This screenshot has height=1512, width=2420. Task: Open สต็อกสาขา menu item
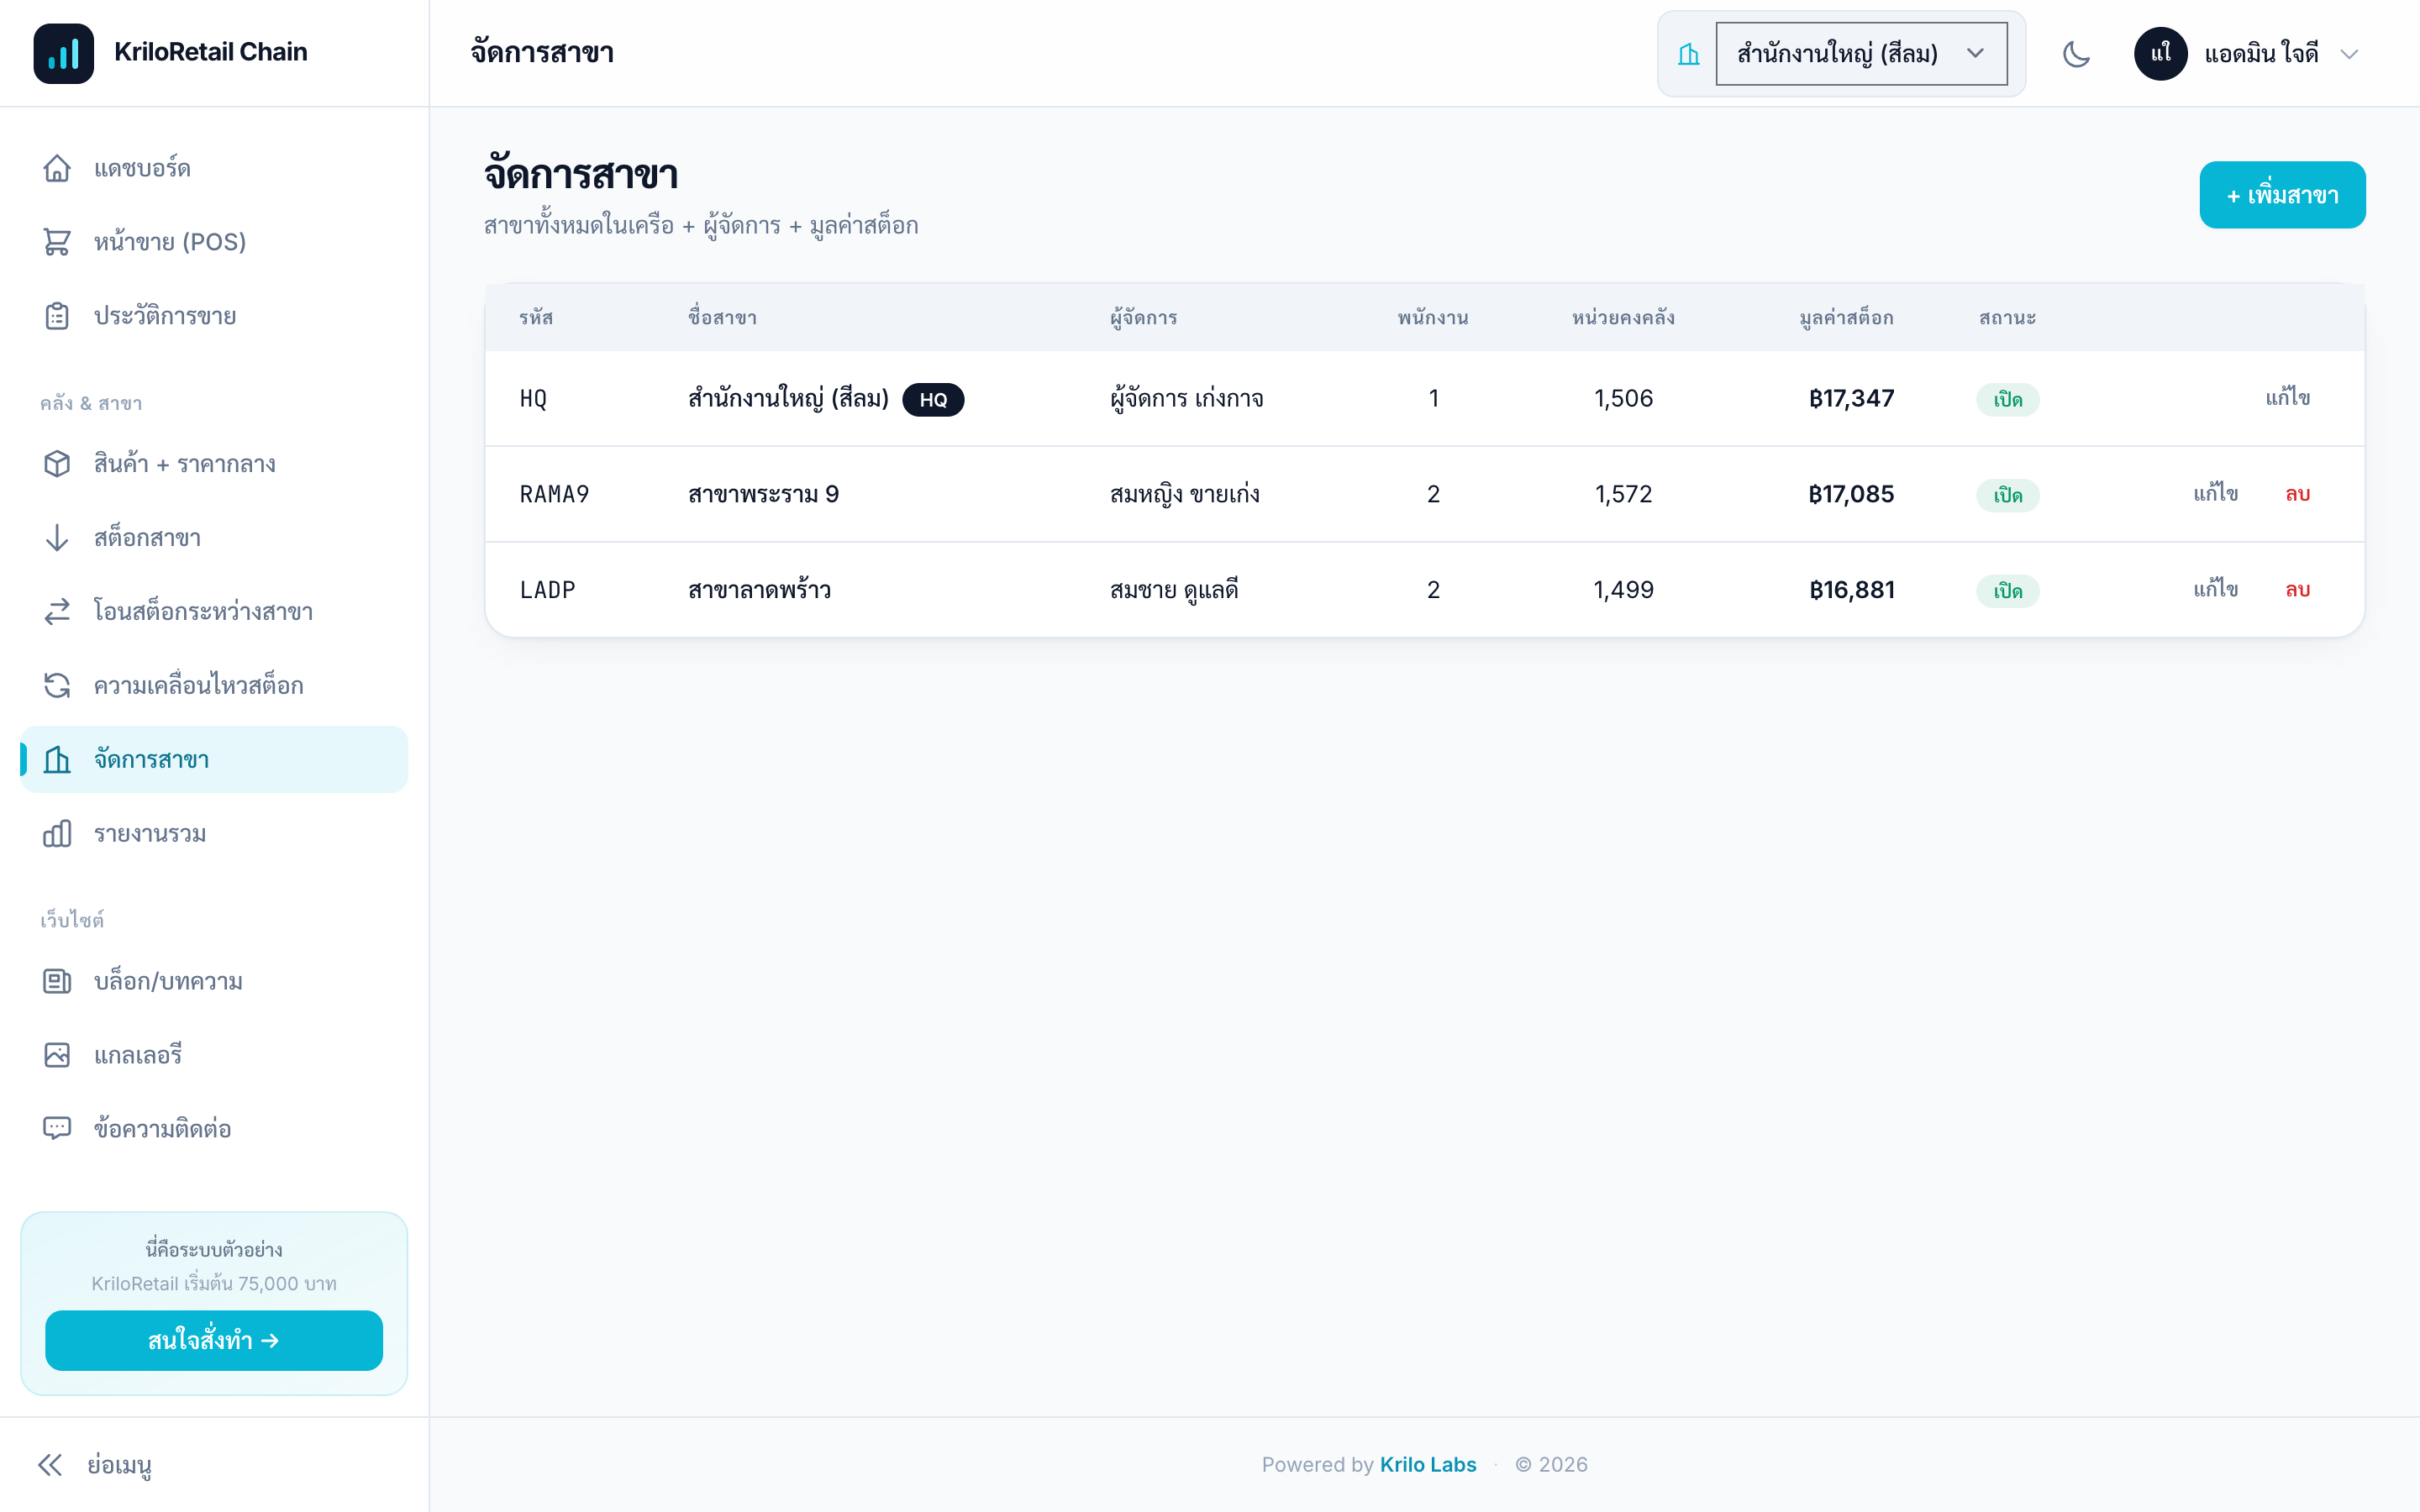tap(214, 538)
